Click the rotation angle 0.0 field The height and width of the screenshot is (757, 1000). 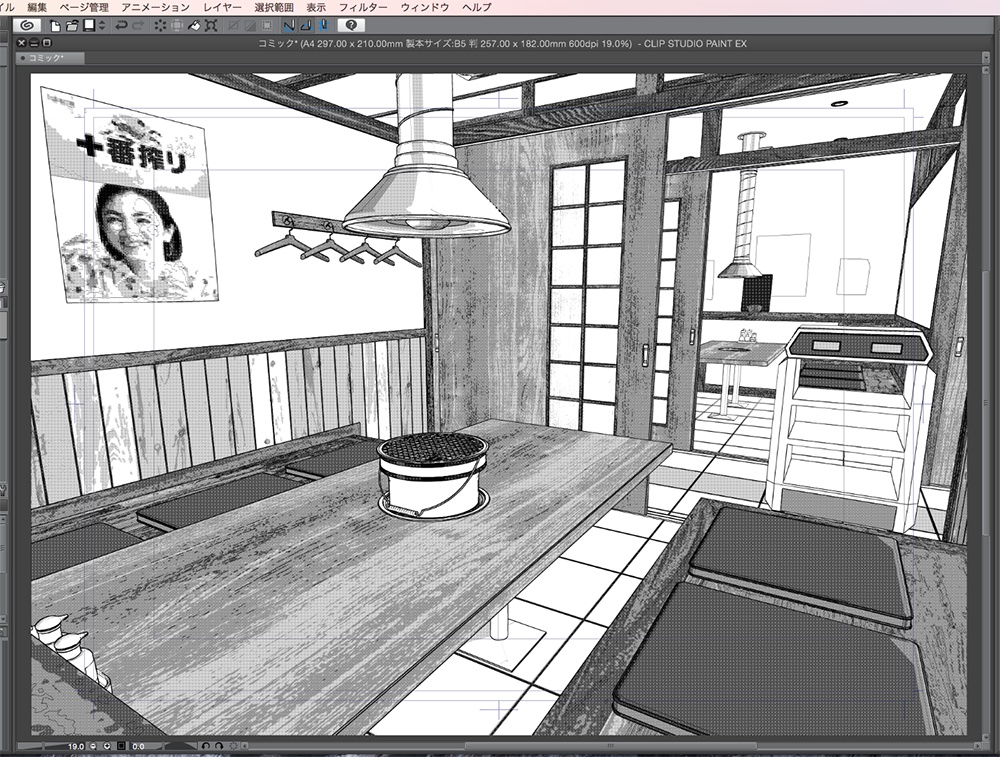click(138, 746)
